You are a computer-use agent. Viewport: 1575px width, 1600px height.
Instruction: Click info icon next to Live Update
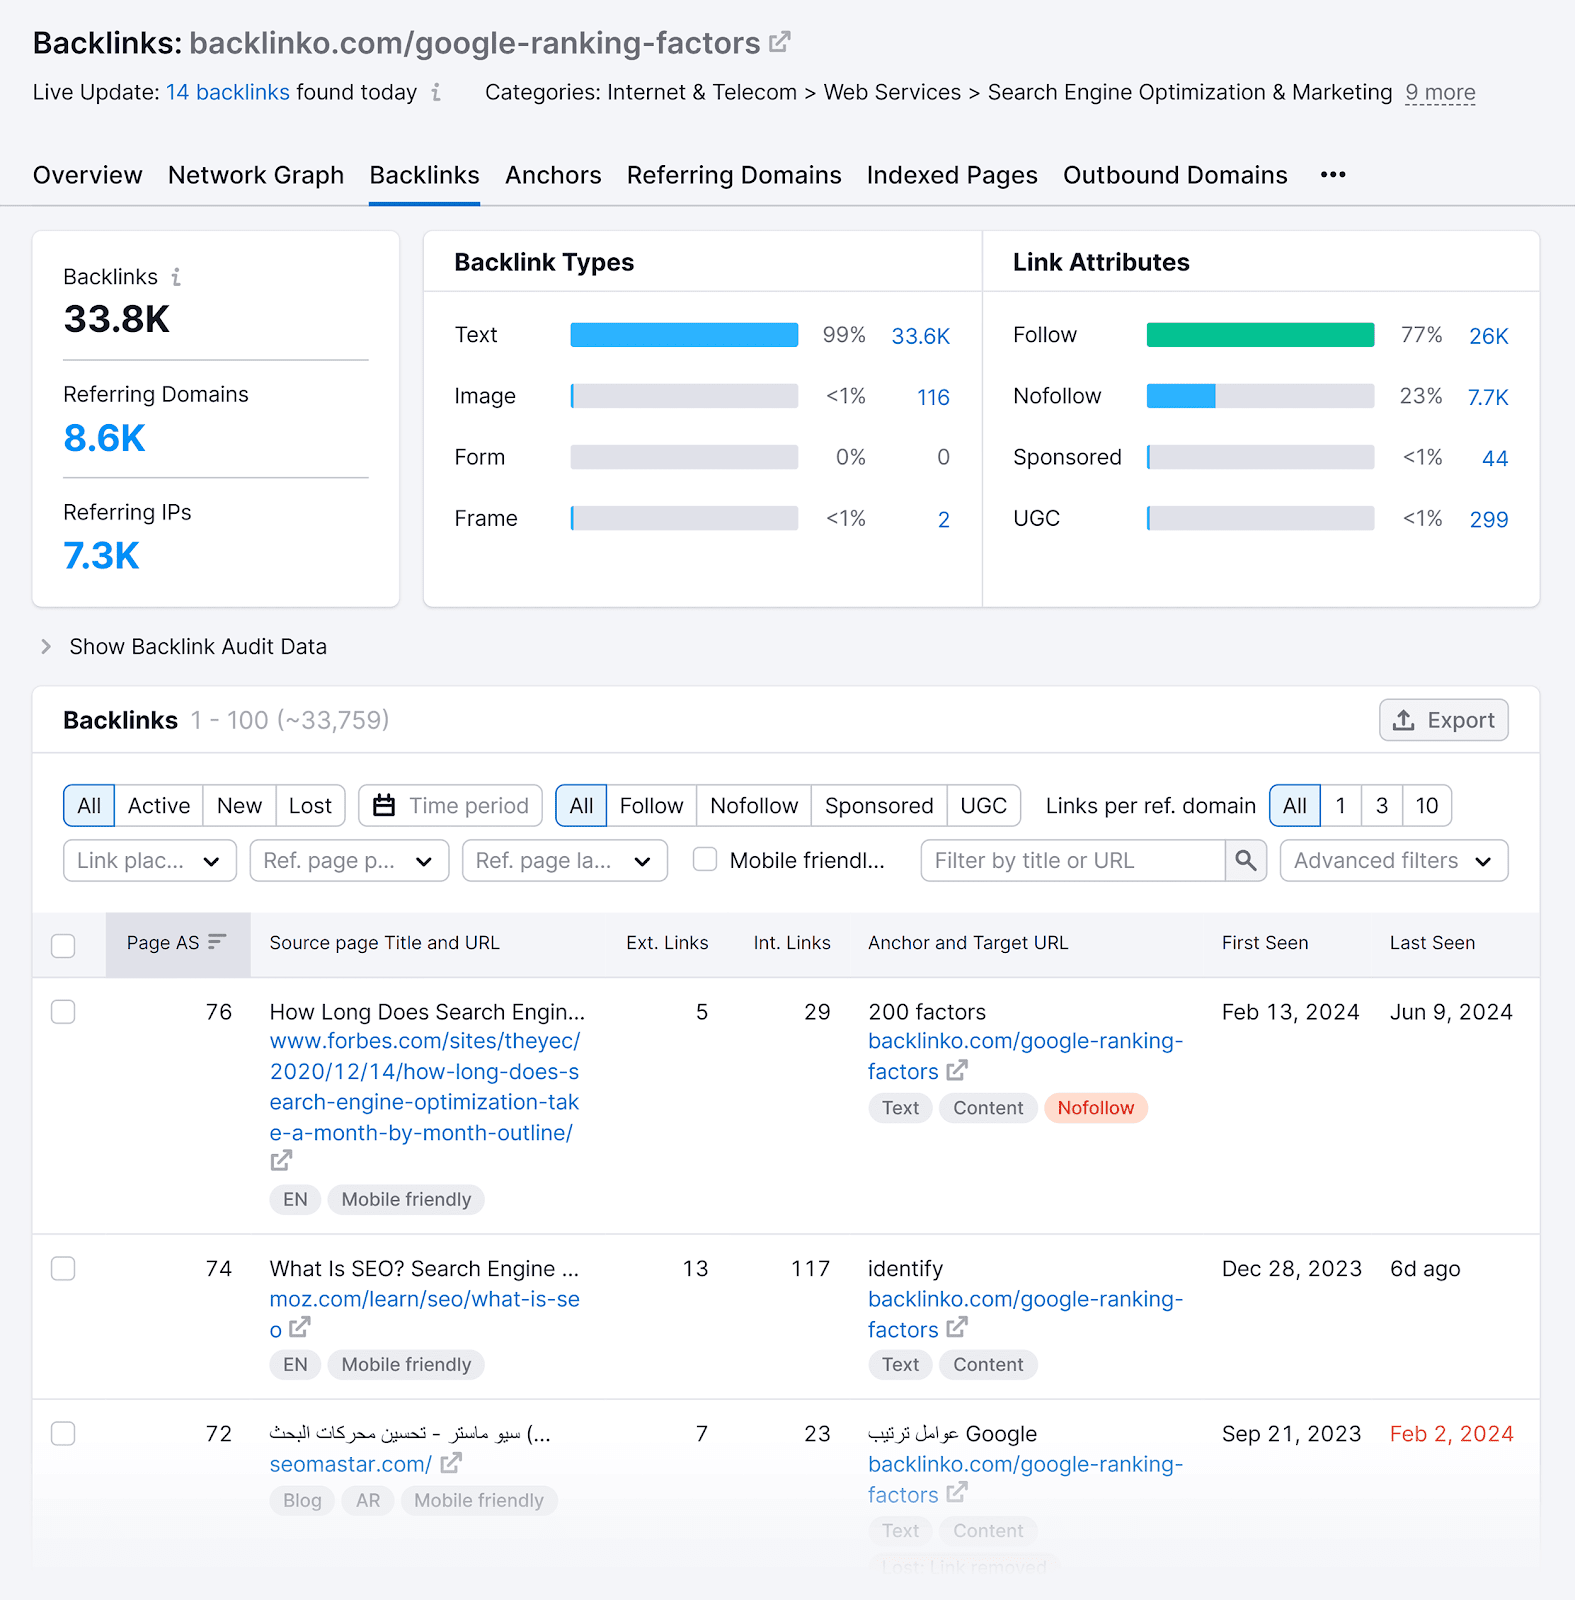tap(436, 93)
